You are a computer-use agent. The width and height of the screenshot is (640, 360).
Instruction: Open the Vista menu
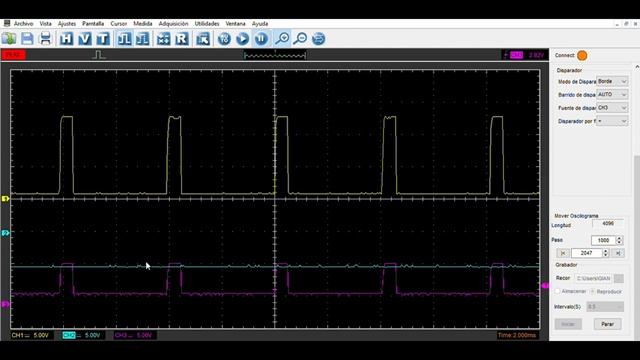click(45, 24)
